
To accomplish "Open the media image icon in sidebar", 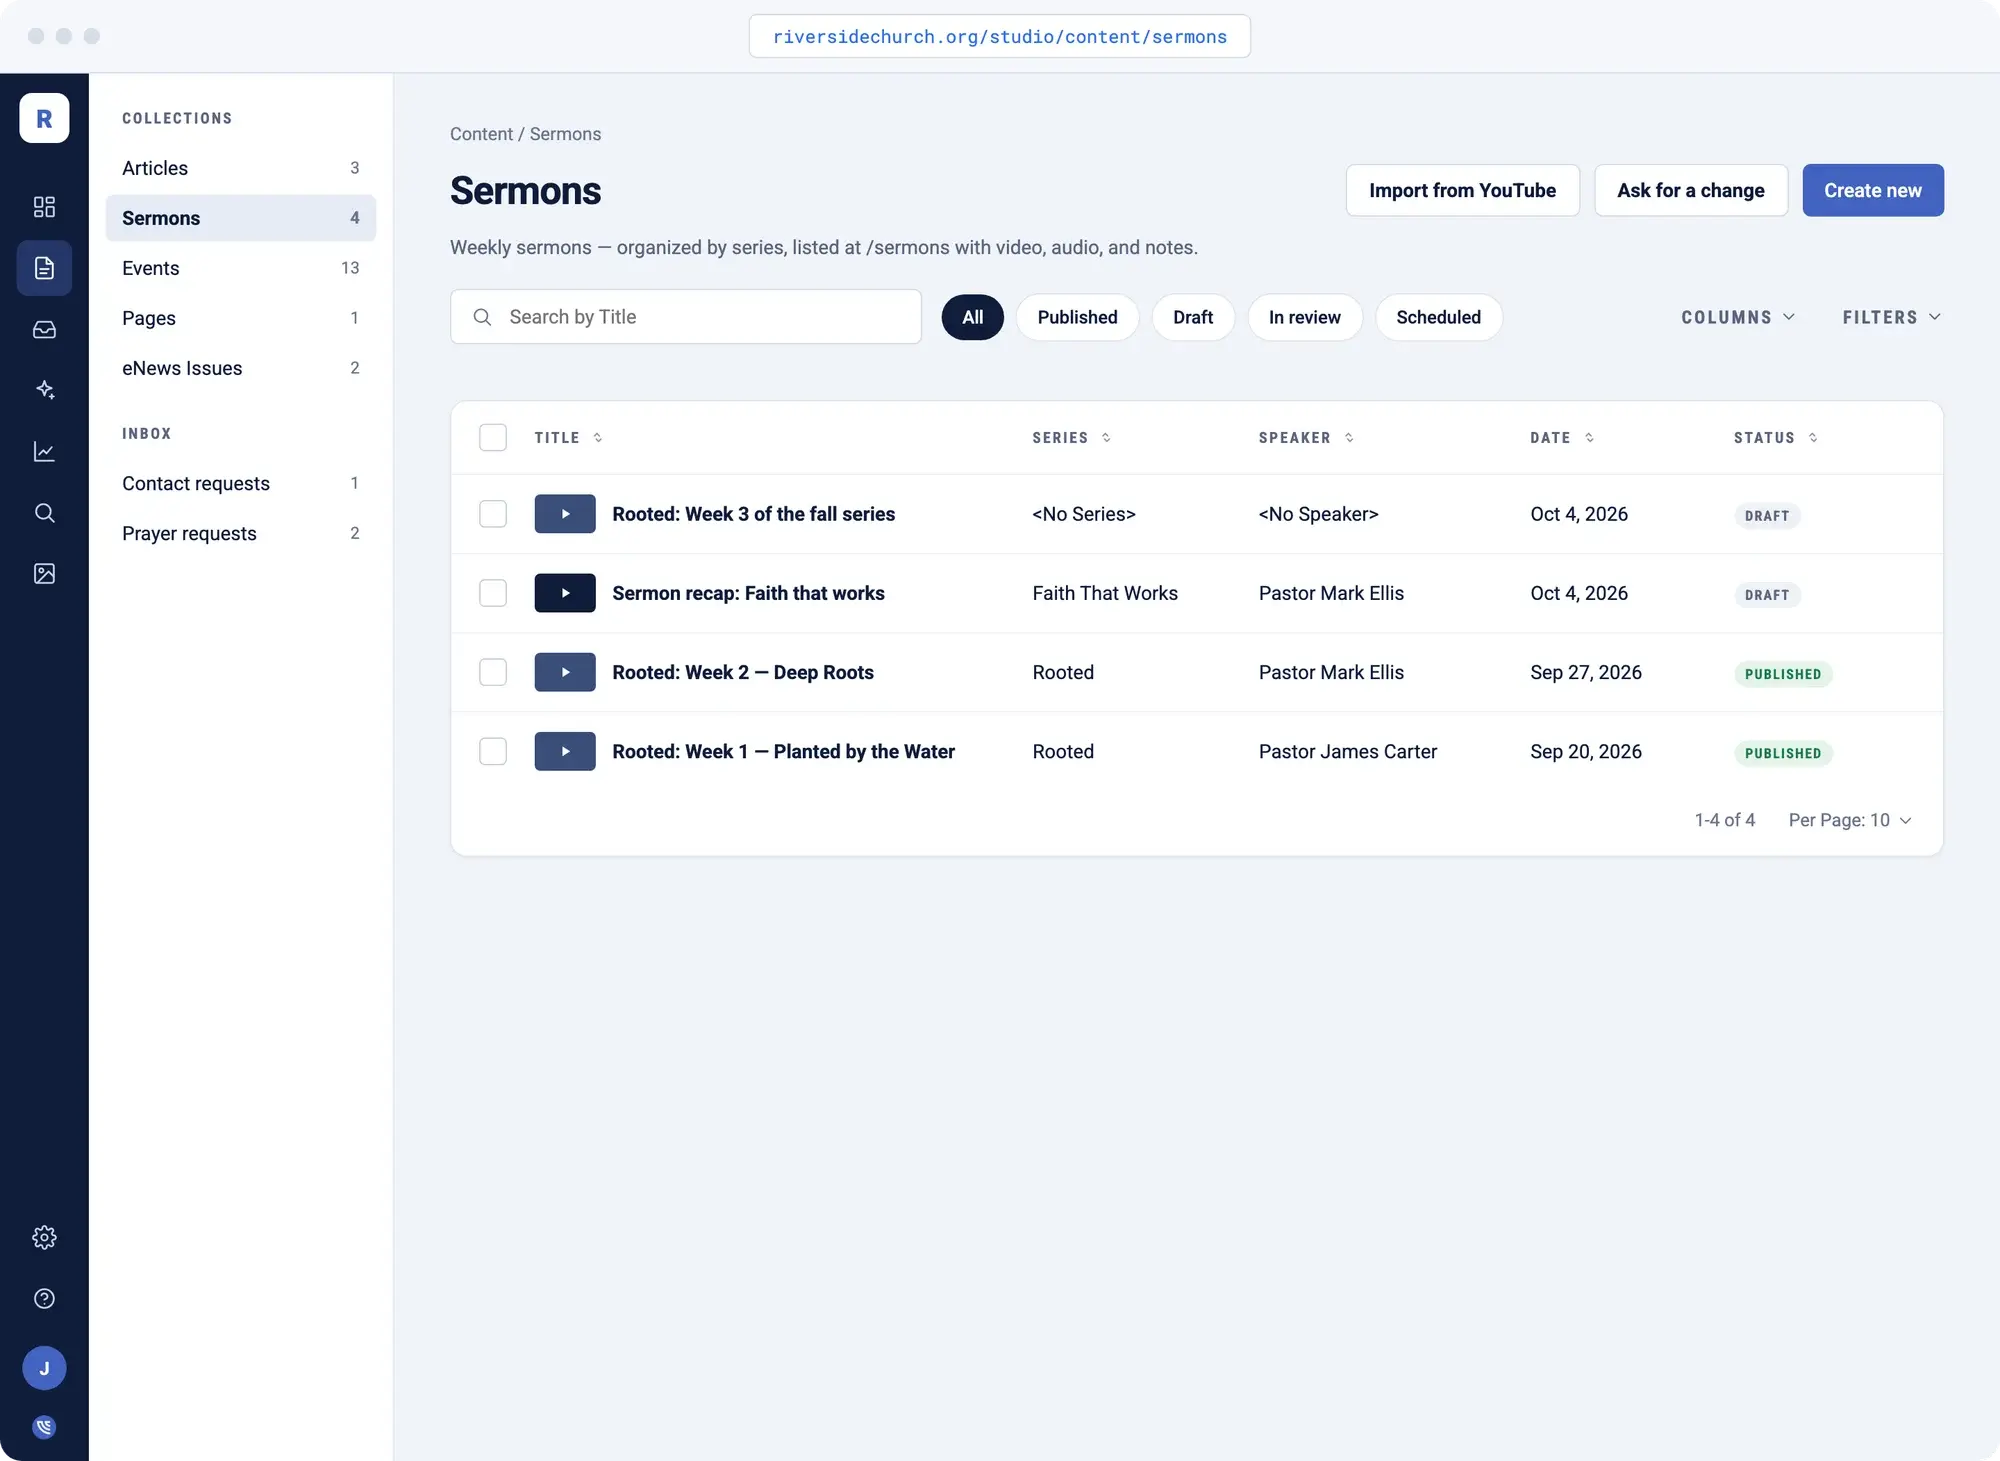I will tap(44, 573).
